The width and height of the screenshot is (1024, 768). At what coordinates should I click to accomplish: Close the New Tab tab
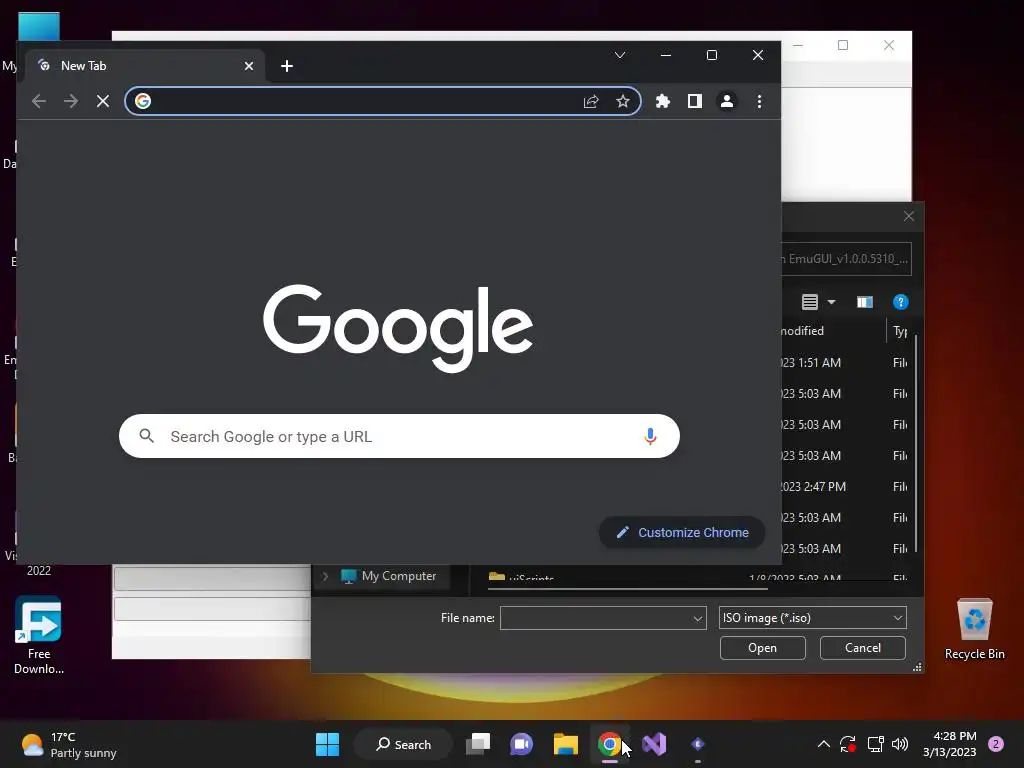pos(249,66)
